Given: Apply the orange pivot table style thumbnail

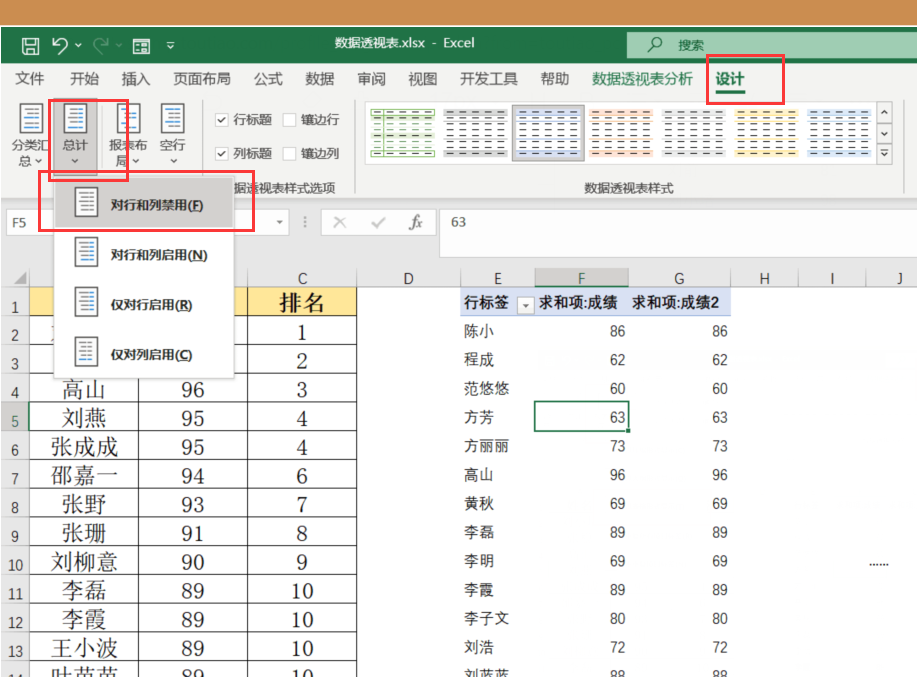Looking at the screenshot, I should (x=620, y=133).
